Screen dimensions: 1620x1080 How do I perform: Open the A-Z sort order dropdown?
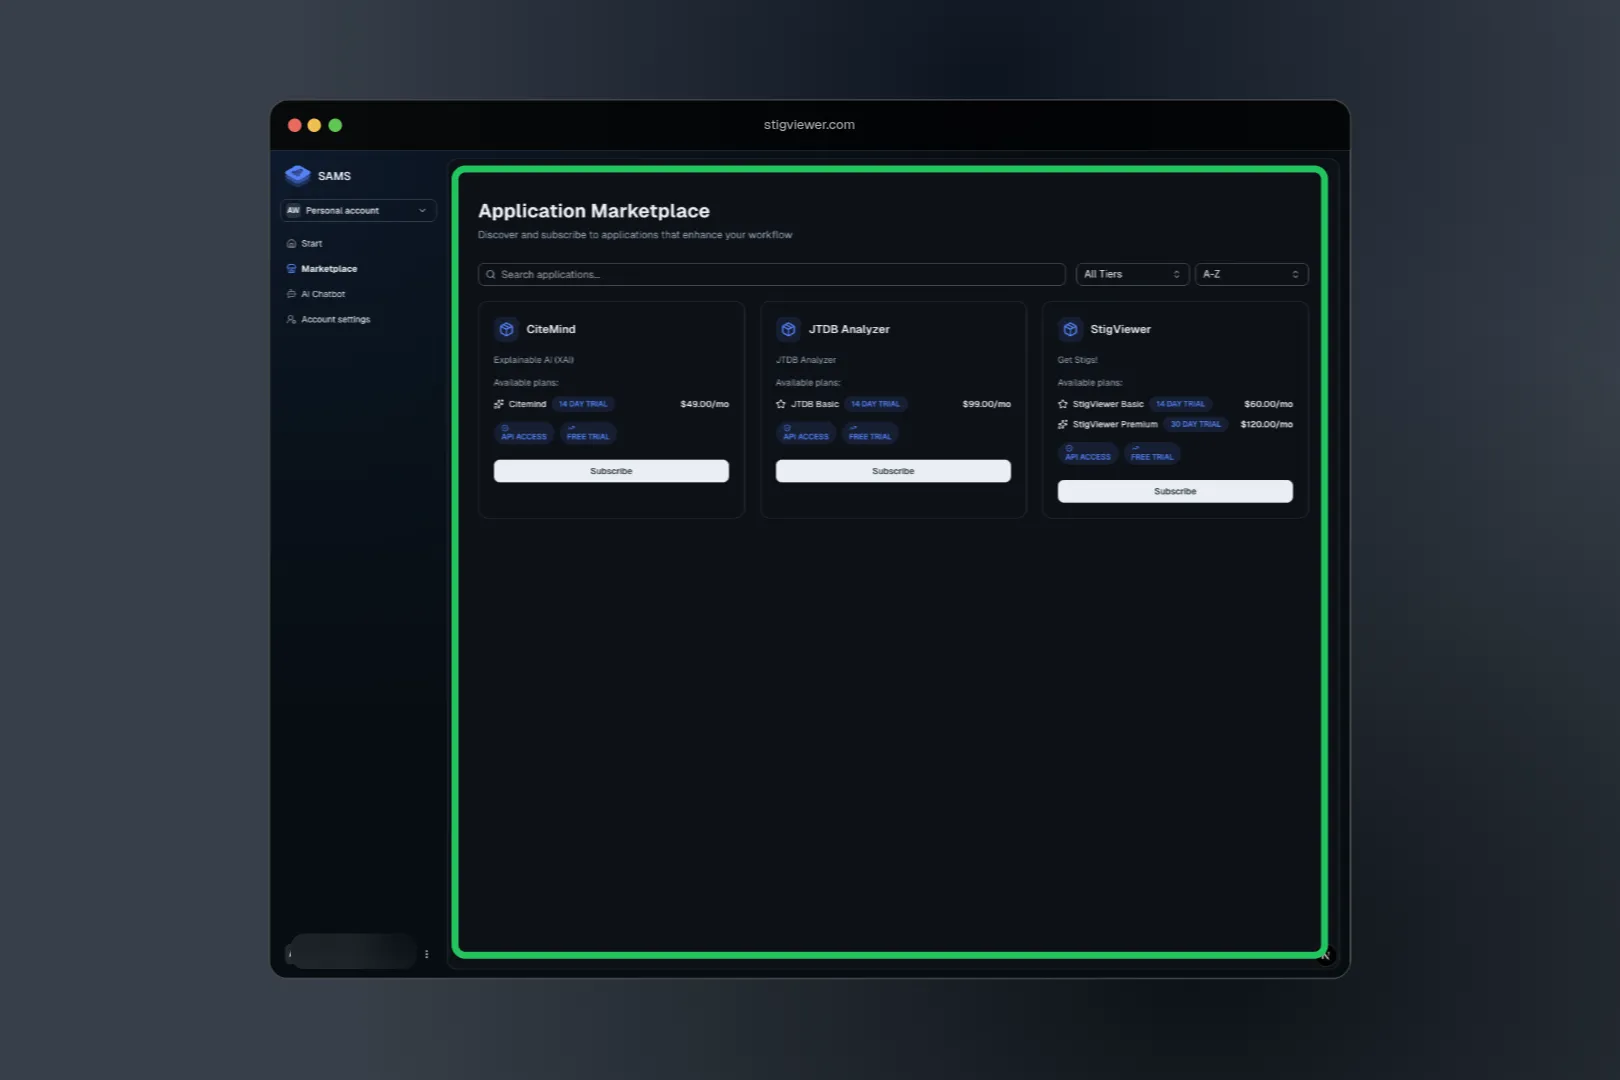[1250, 273]
